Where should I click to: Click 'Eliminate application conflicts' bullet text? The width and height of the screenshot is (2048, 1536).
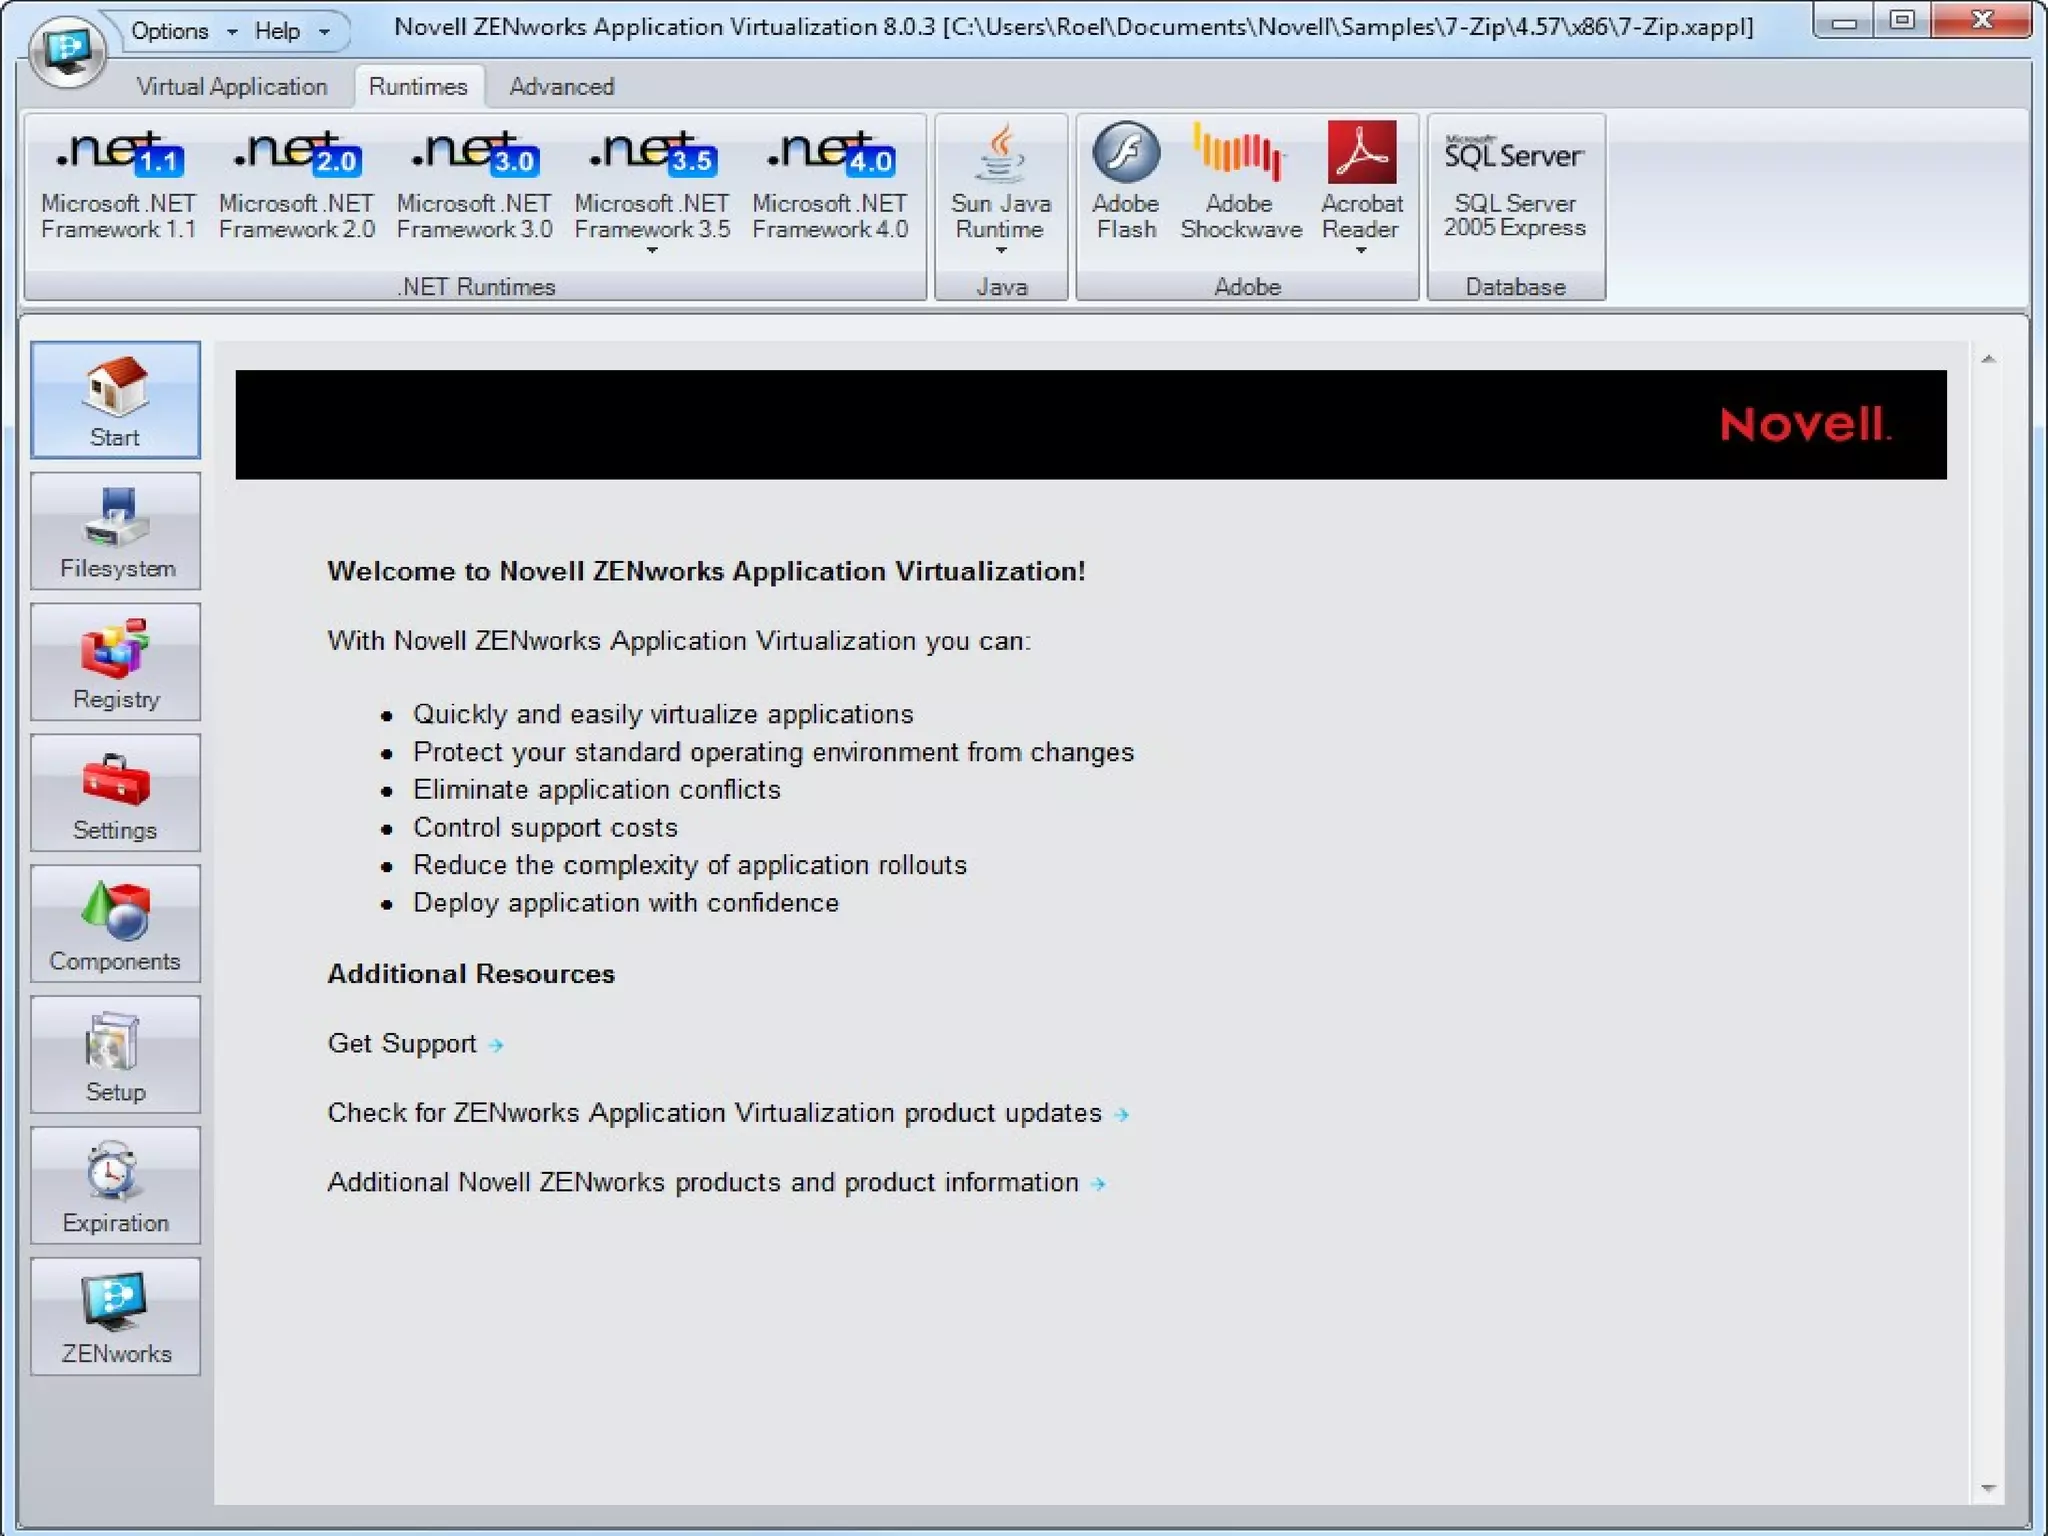[596, 790]
